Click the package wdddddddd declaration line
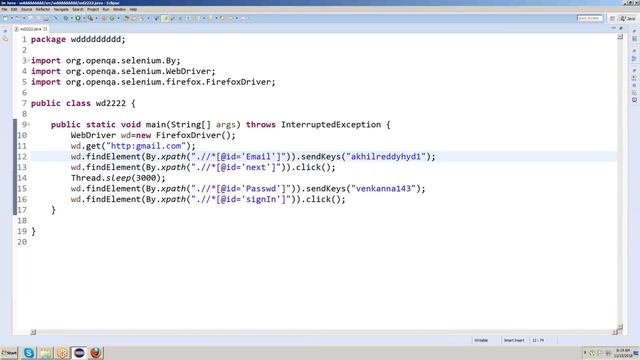This screenshot has height=360, width=640. [78, 39]
